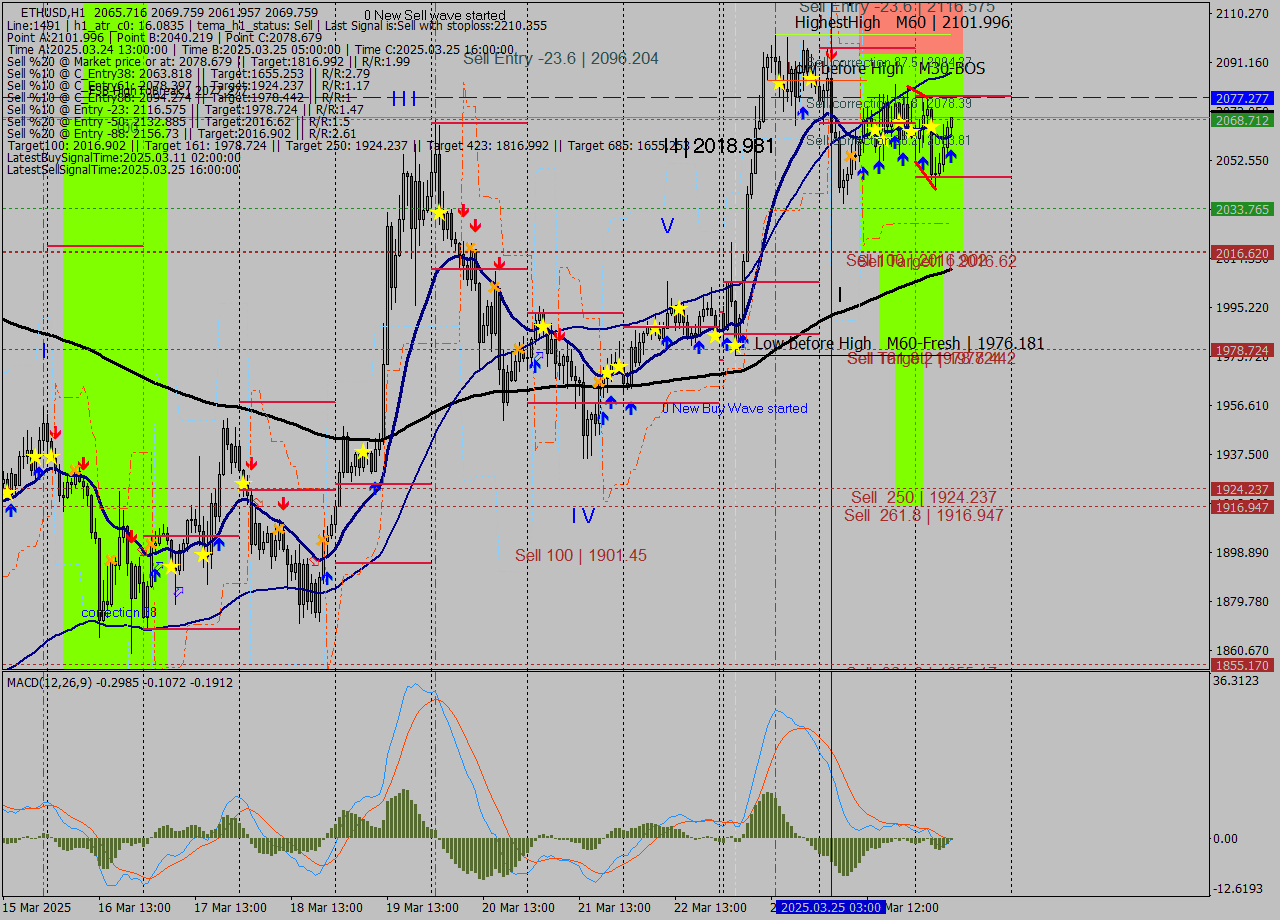Click the orange X marker near the 18 Mar candles
The height and width of the screenshot is (920, 1280).
(322, 540)
